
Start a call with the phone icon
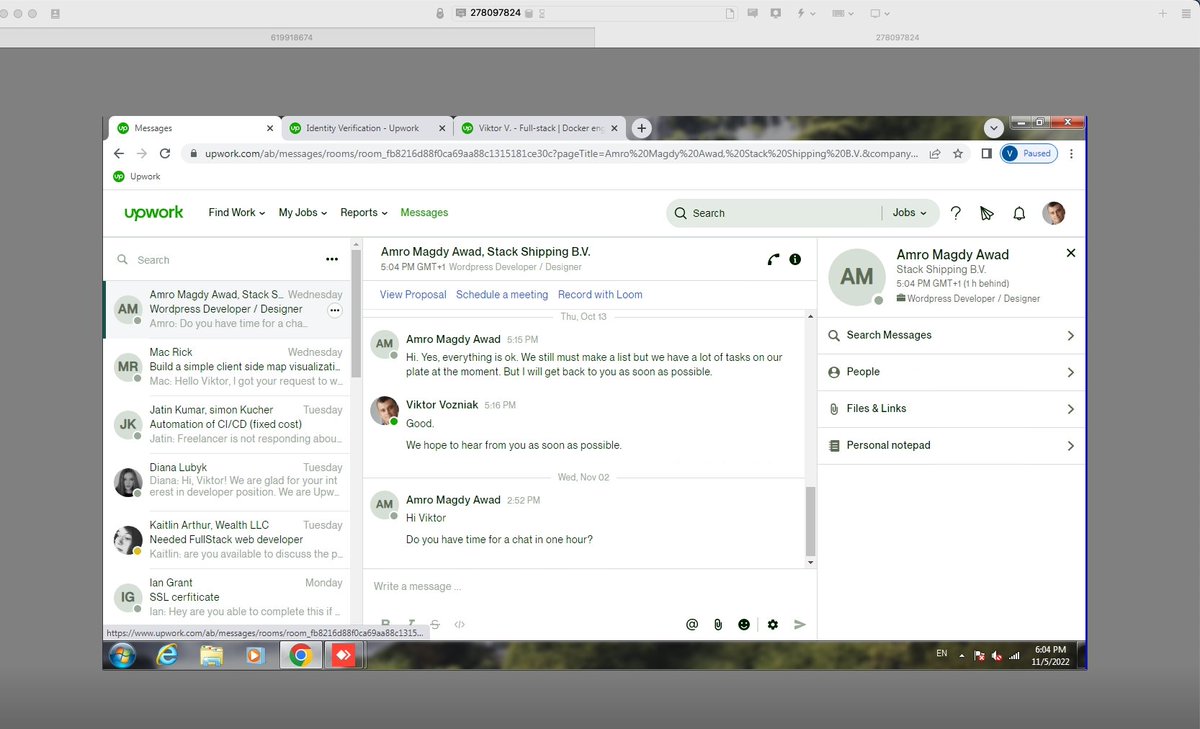tap(773, 259)
